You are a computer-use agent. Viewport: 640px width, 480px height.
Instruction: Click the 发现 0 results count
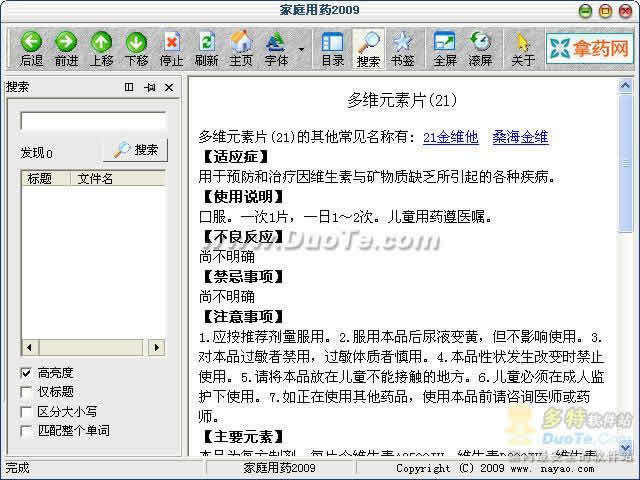(37, 153)
